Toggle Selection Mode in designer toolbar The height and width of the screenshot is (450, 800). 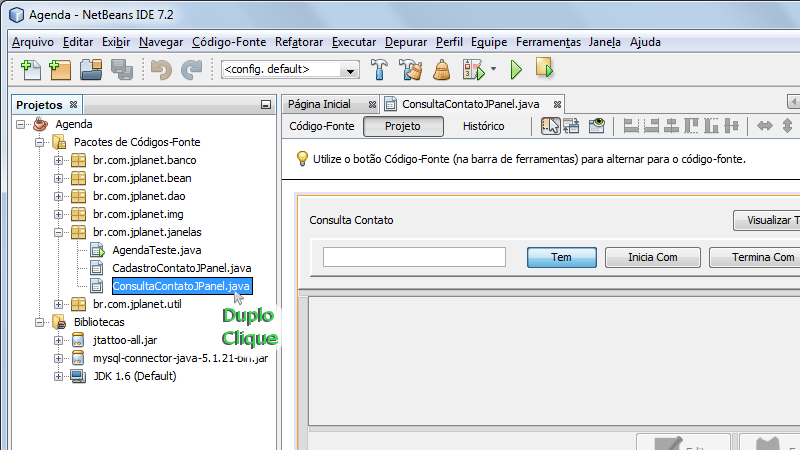[551, 126]
